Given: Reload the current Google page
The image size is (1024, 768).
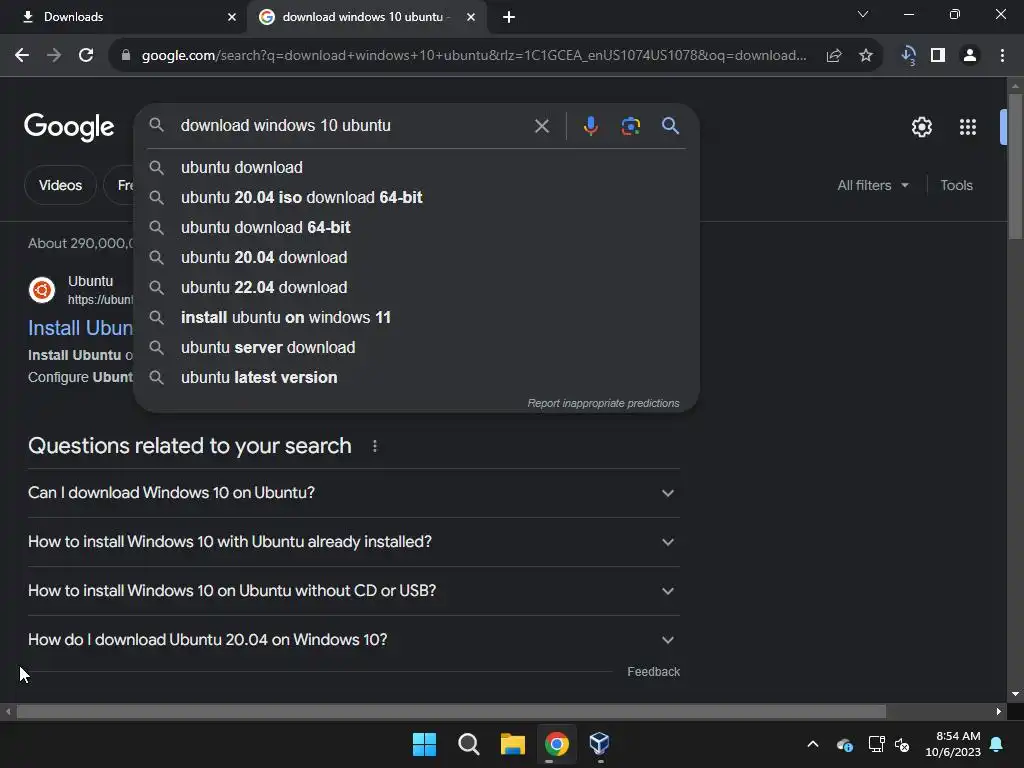Looking at the screenshot, I should [x=86, y=56].
